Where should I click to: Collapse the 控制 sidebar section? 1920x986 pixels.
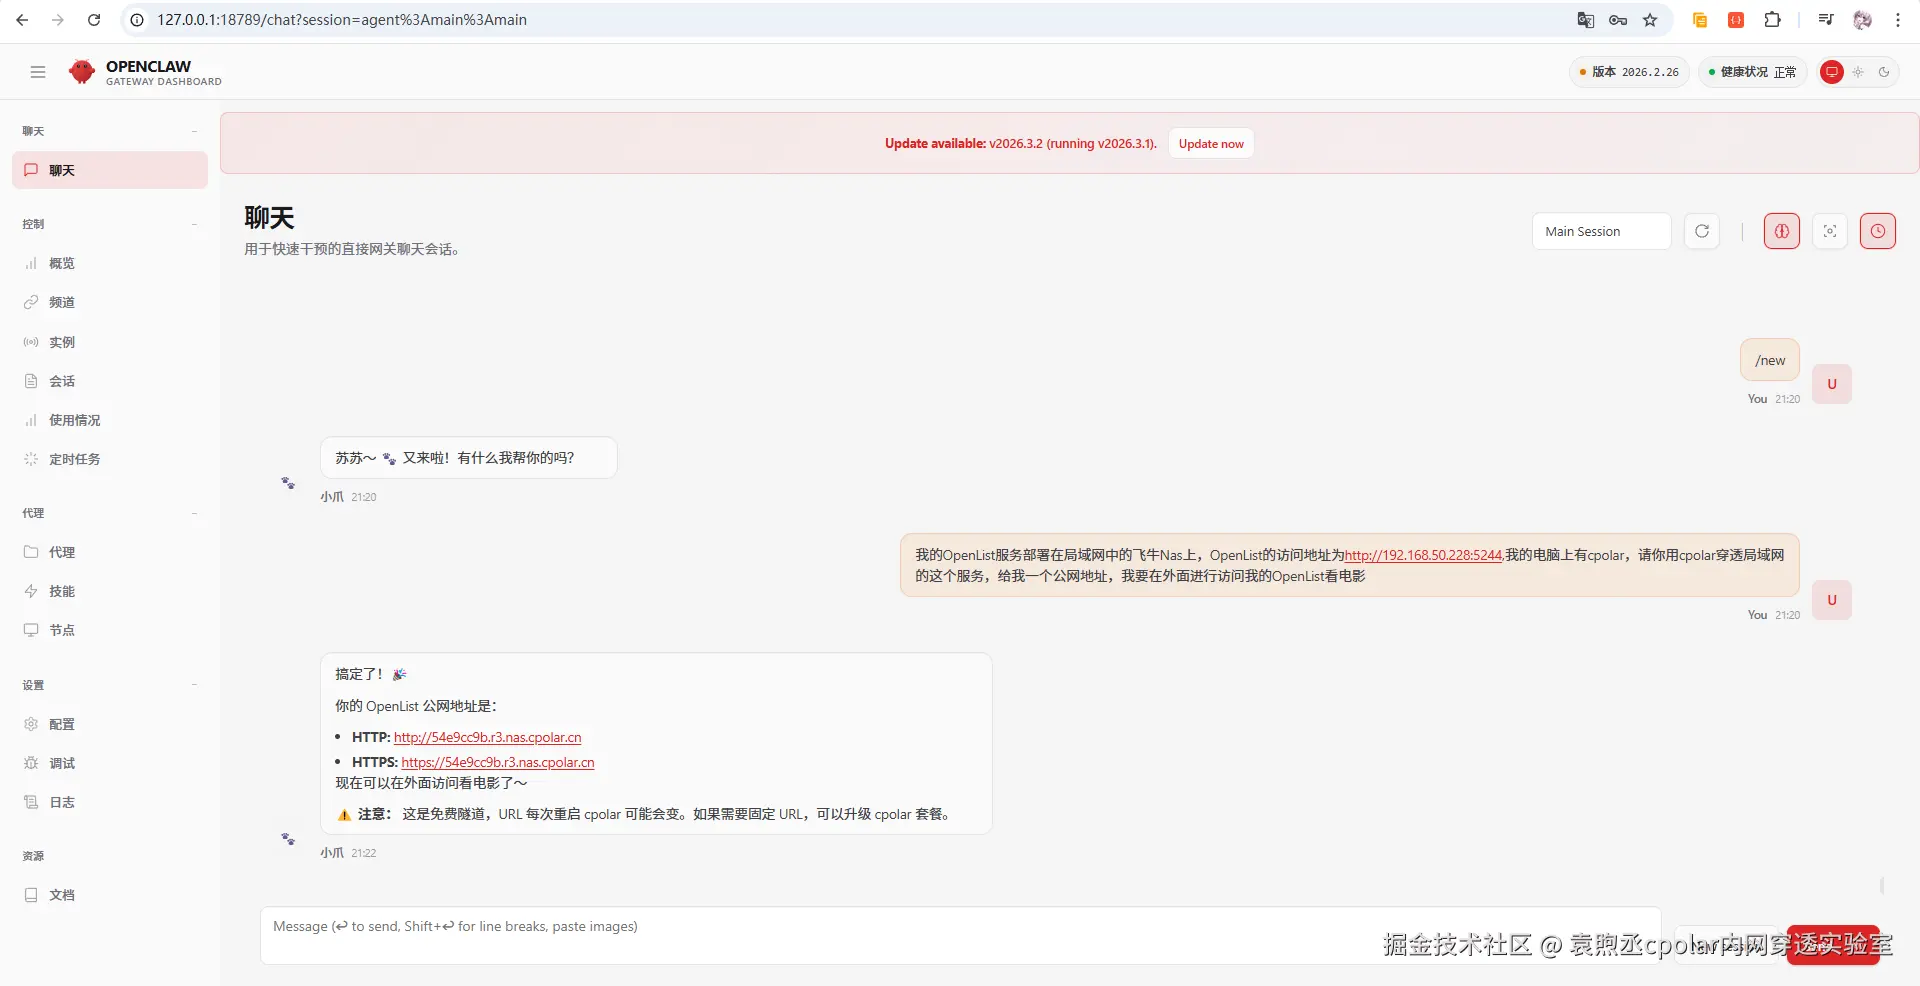[194, 224]
